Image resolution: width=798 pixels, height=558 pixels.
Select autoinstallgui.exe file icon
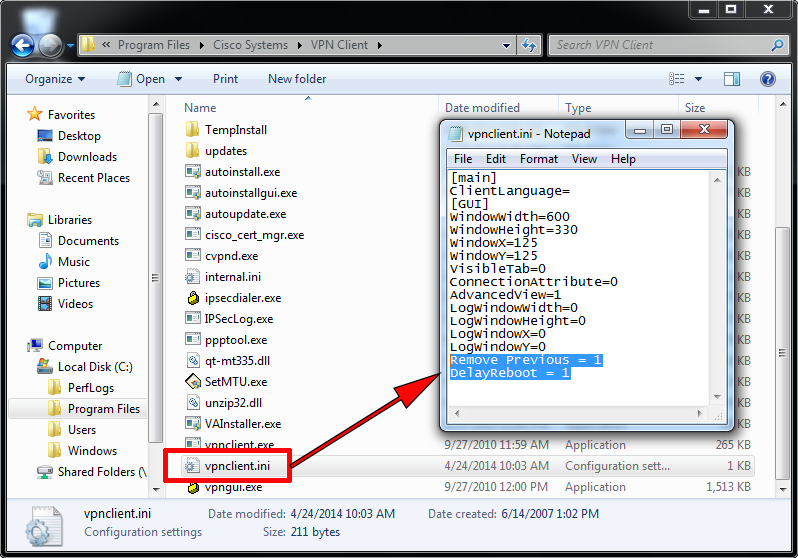point(192,192)
